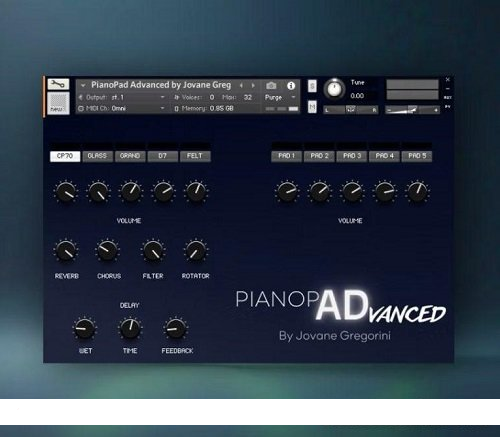Click the CP70 volume knob
Screen dimensions: 500x437
(66, 192)
